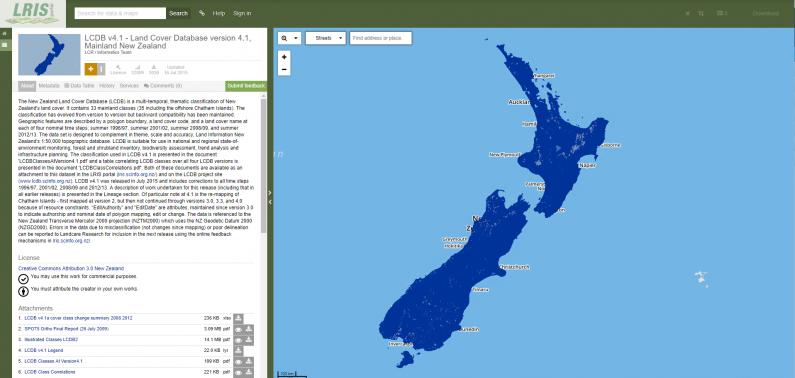795x378 pixels.
Task: Preview the LCDB Class Correlations pdf
Action: tap(238, 372)
